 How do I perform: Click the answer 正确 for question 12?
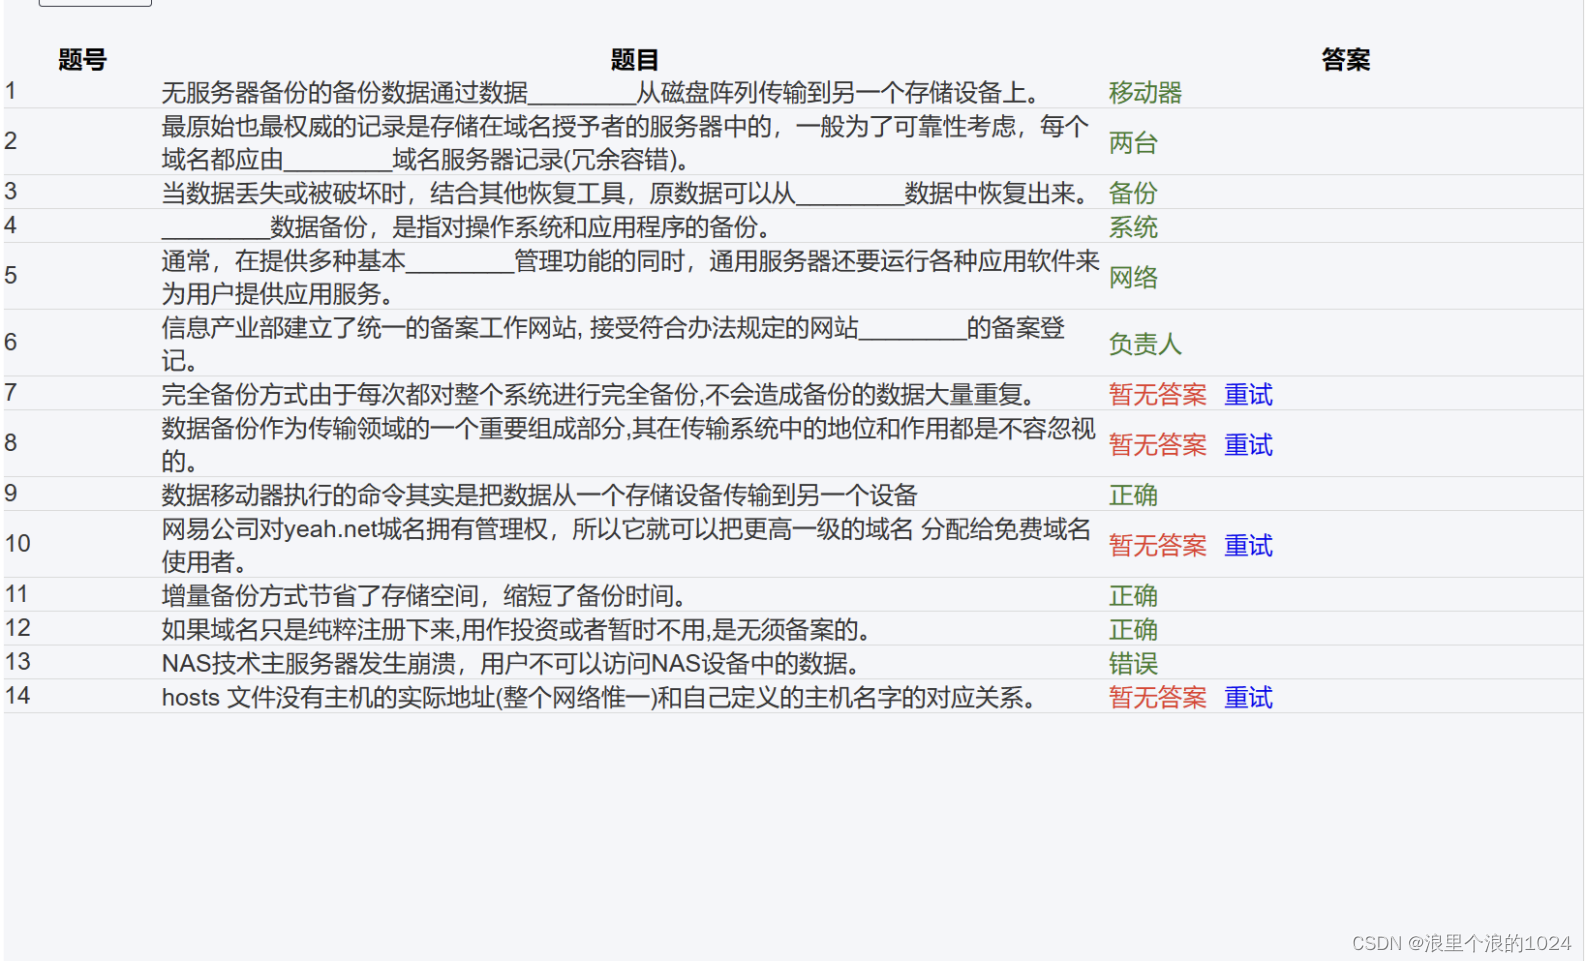(1133, 630)
